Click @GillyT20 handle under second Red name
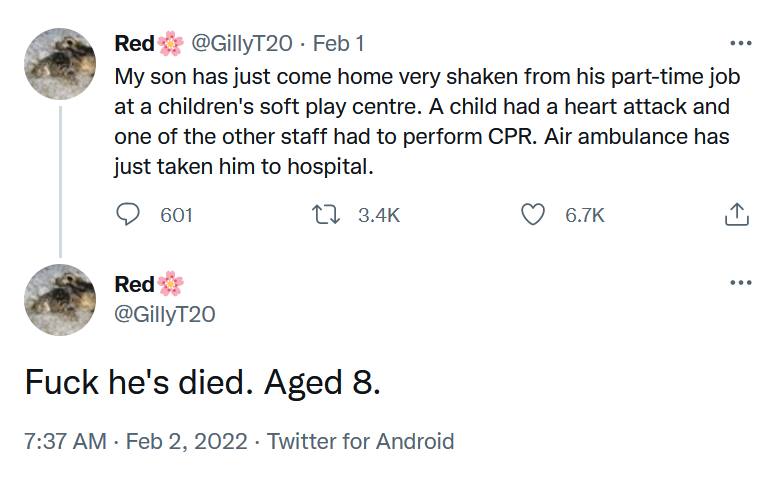Viewport: 779px width, 480px height. 165,314
